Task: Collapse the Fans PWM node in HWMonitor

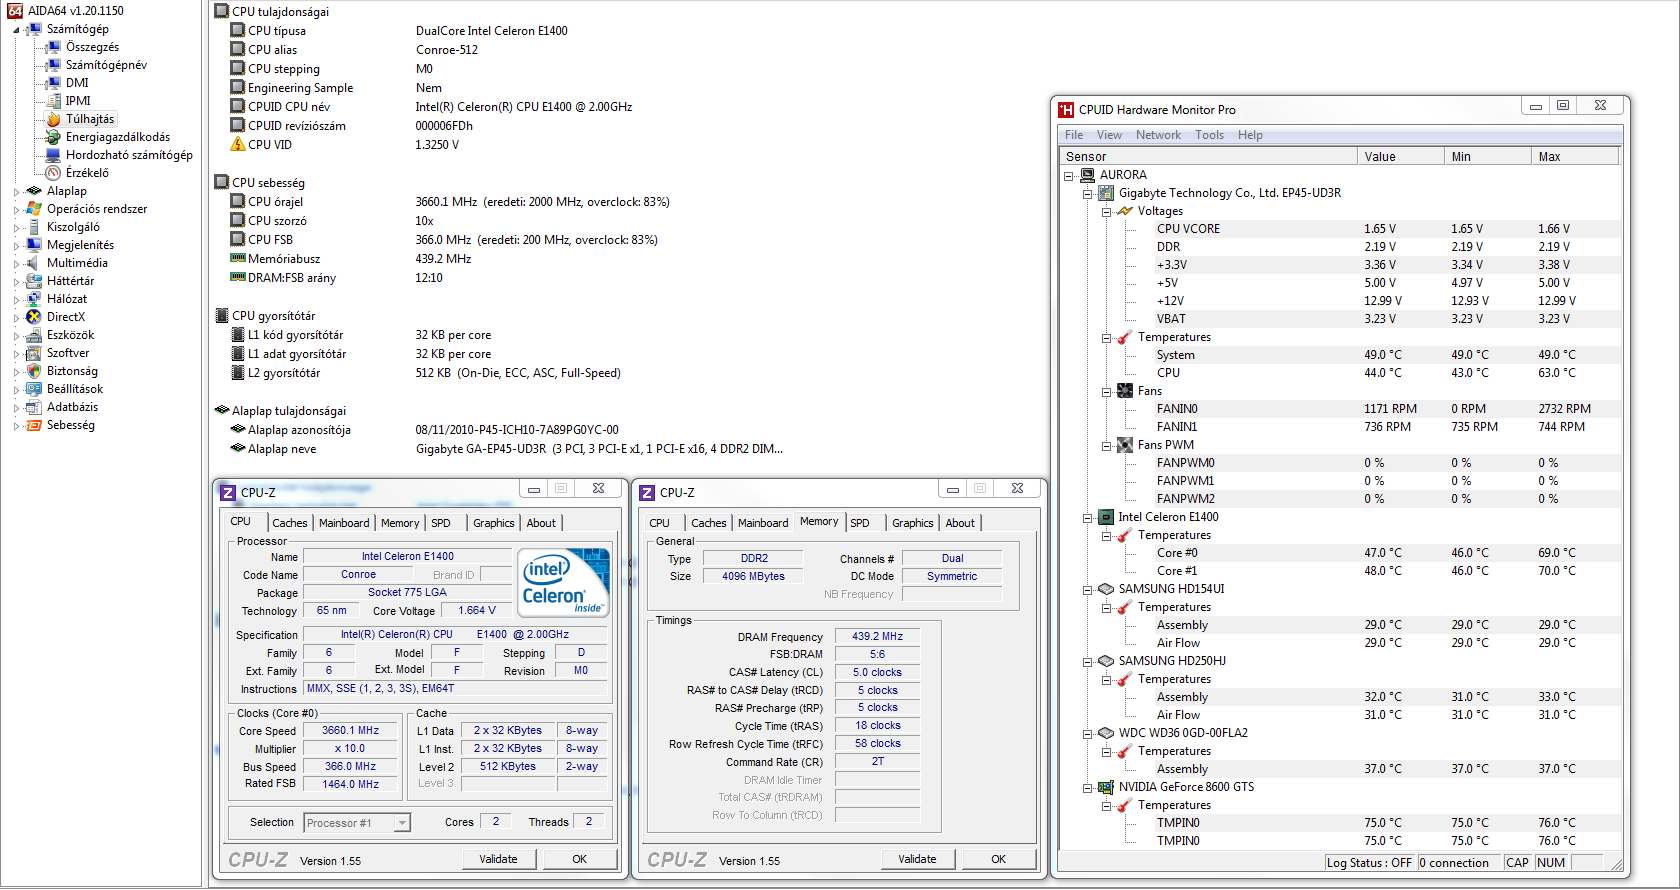Action: 1107,445
